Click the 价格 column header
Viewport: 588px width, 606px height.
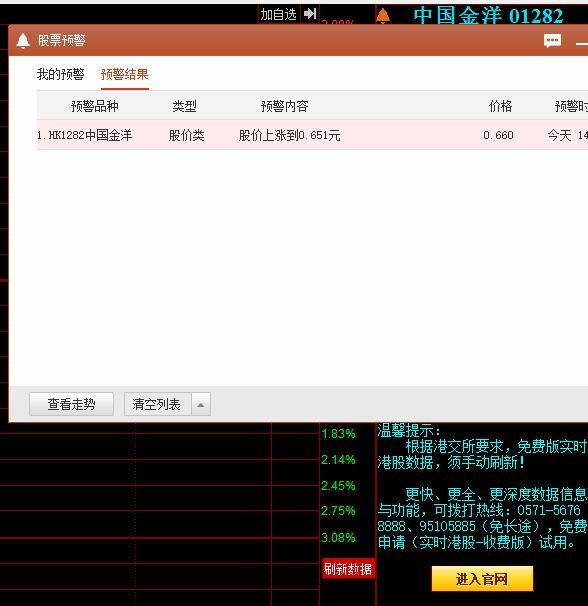[x=501, y=106]
